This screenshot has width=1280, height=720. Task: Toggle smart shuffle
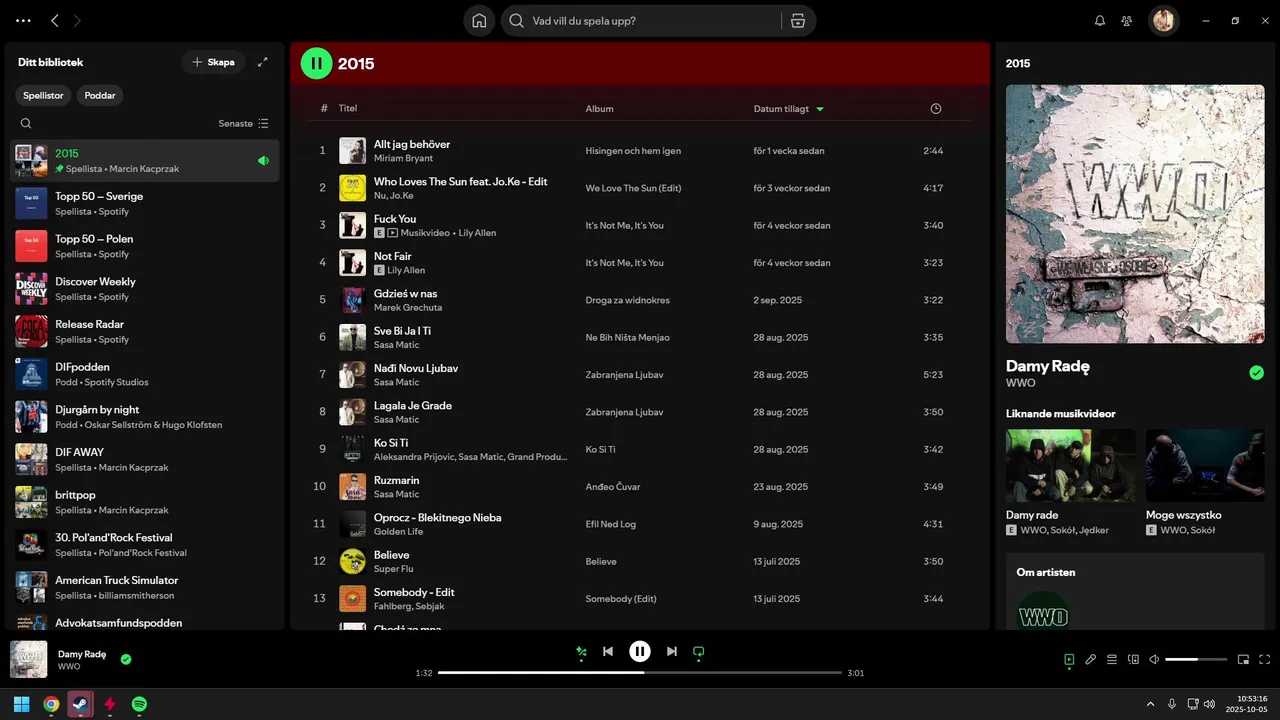[x=581, y=652]
